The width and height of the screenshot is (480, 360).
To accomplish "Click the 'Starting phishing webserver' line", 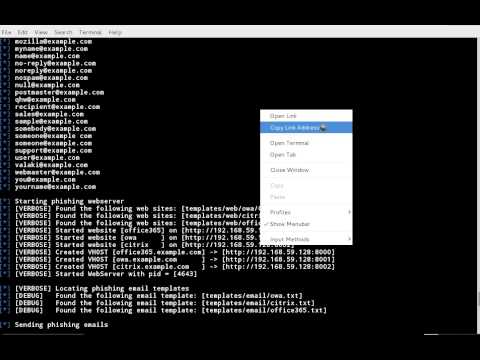I will click(69, 202).
